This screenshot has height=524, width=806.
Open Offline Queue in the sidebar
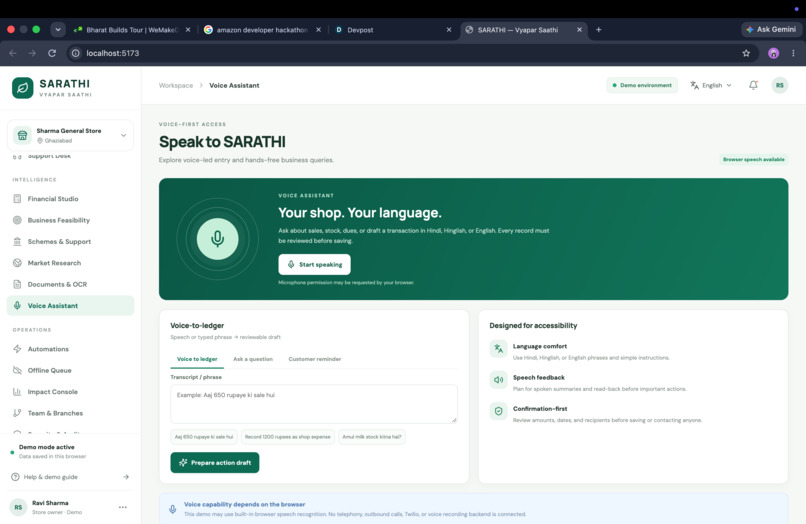pos(70,370)
